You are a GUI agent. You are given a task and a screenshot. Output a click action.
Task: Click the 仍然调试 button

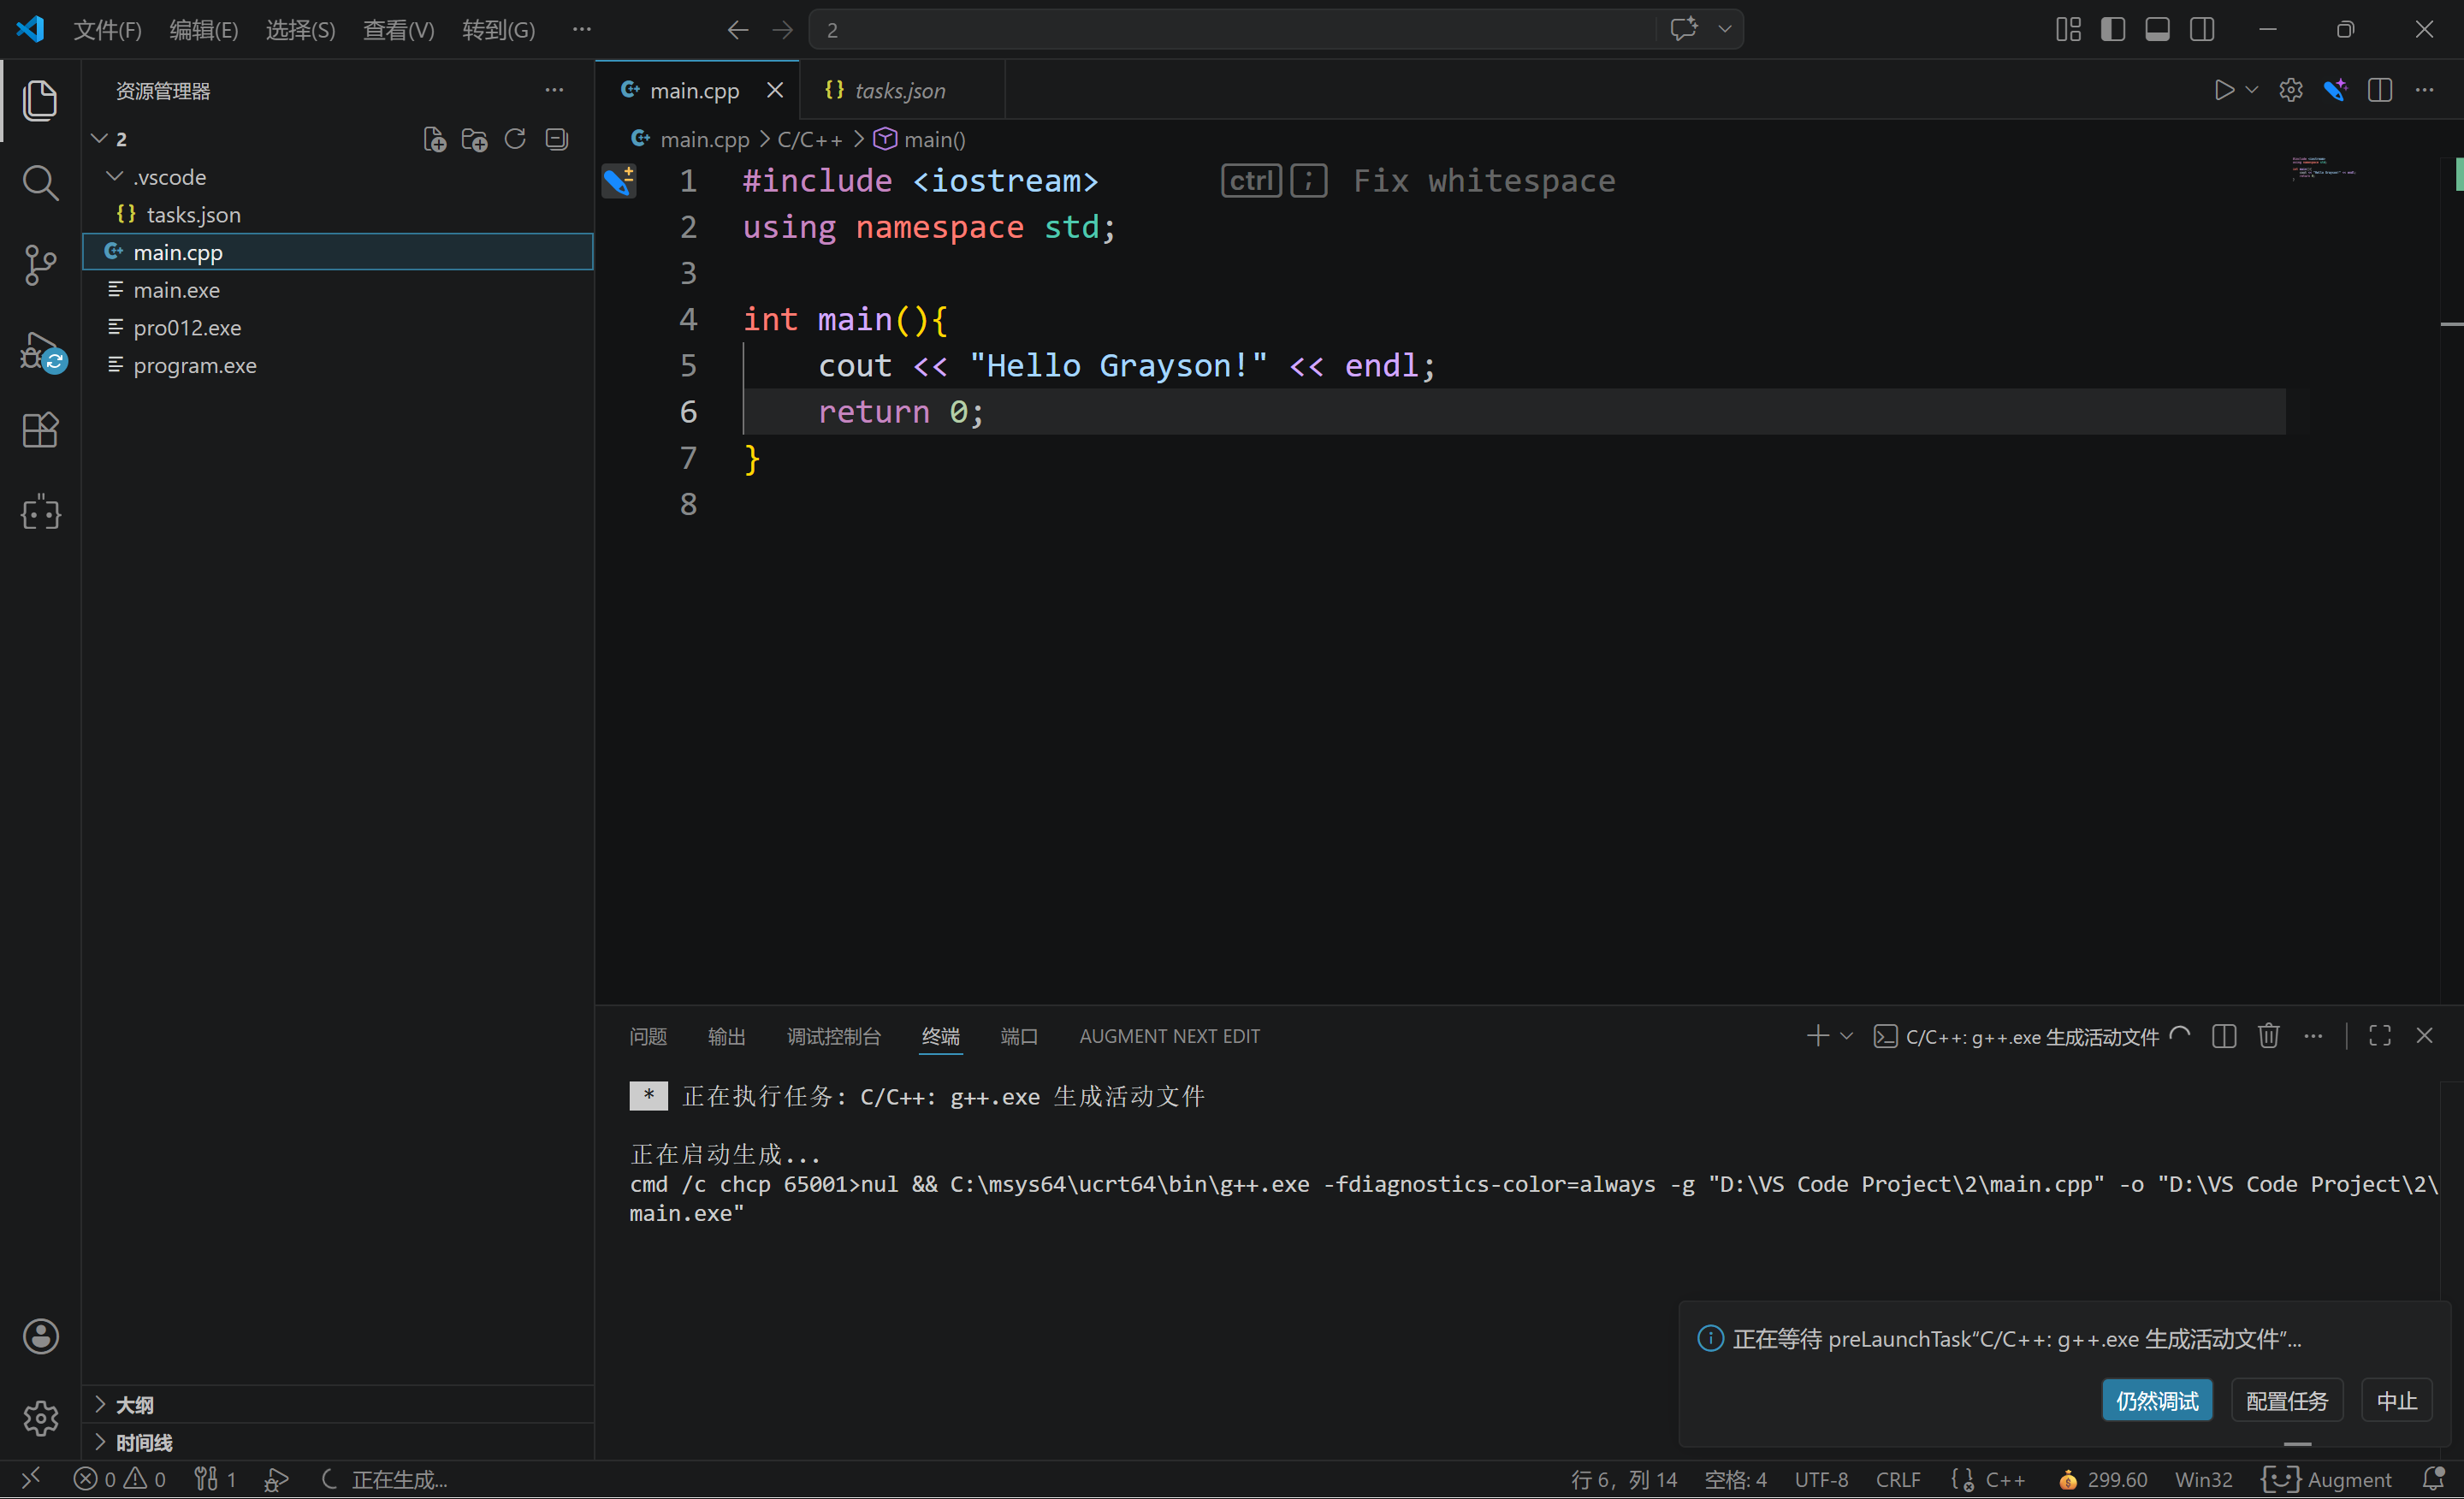point(2156,1400)
